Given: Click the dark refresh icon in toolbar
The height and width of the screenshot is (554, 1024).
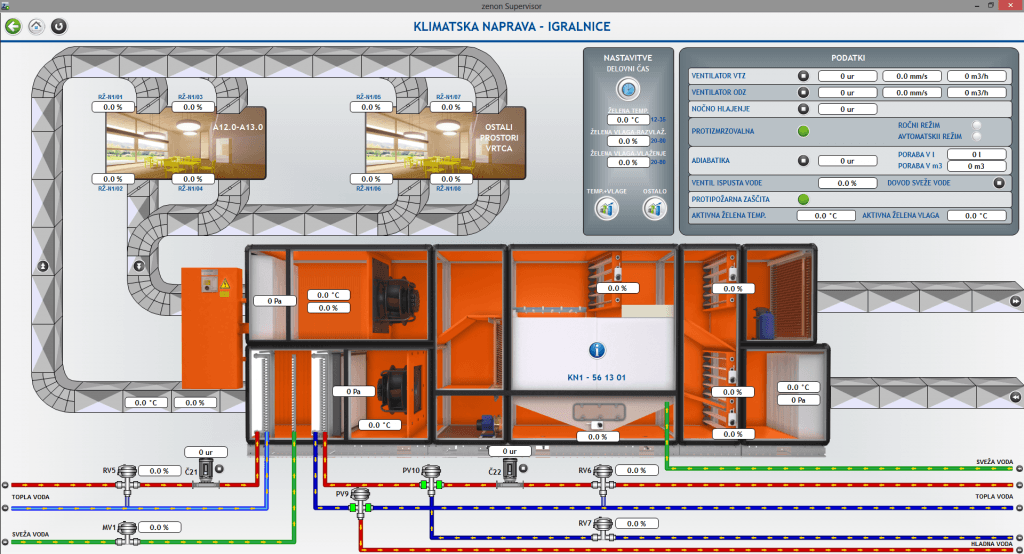Looking at the screenshot, I should (x=59, y=26).
